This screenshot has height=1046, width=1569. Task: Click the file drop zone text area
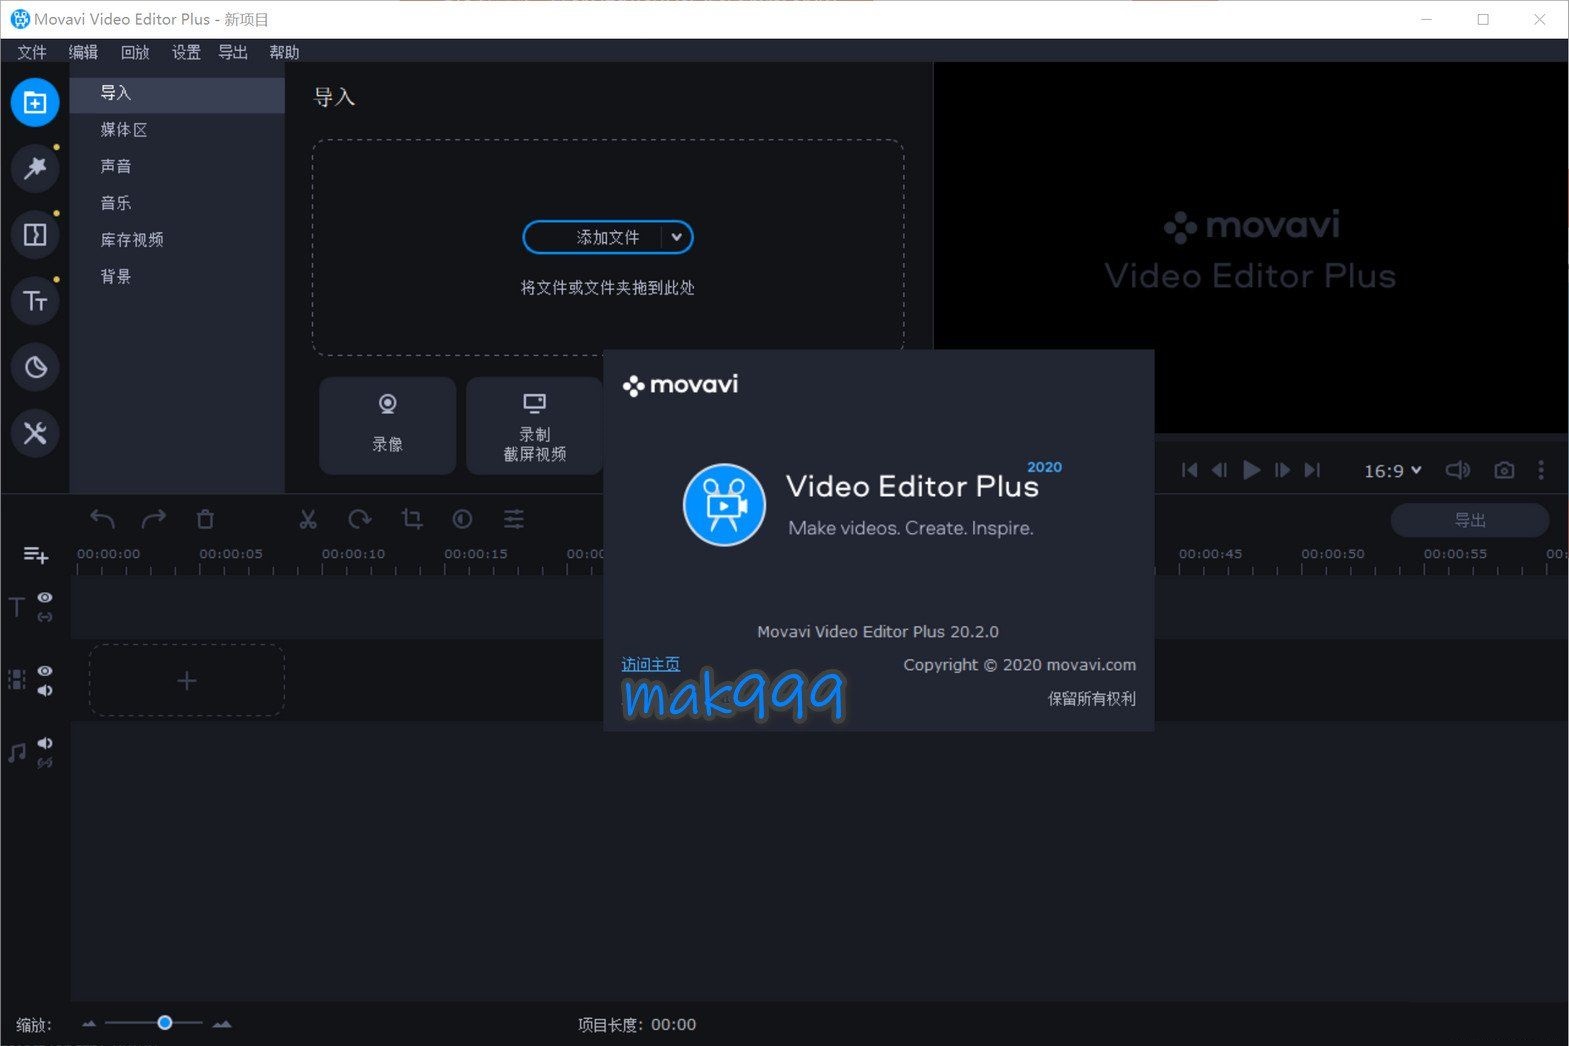(x=608, y=288)
